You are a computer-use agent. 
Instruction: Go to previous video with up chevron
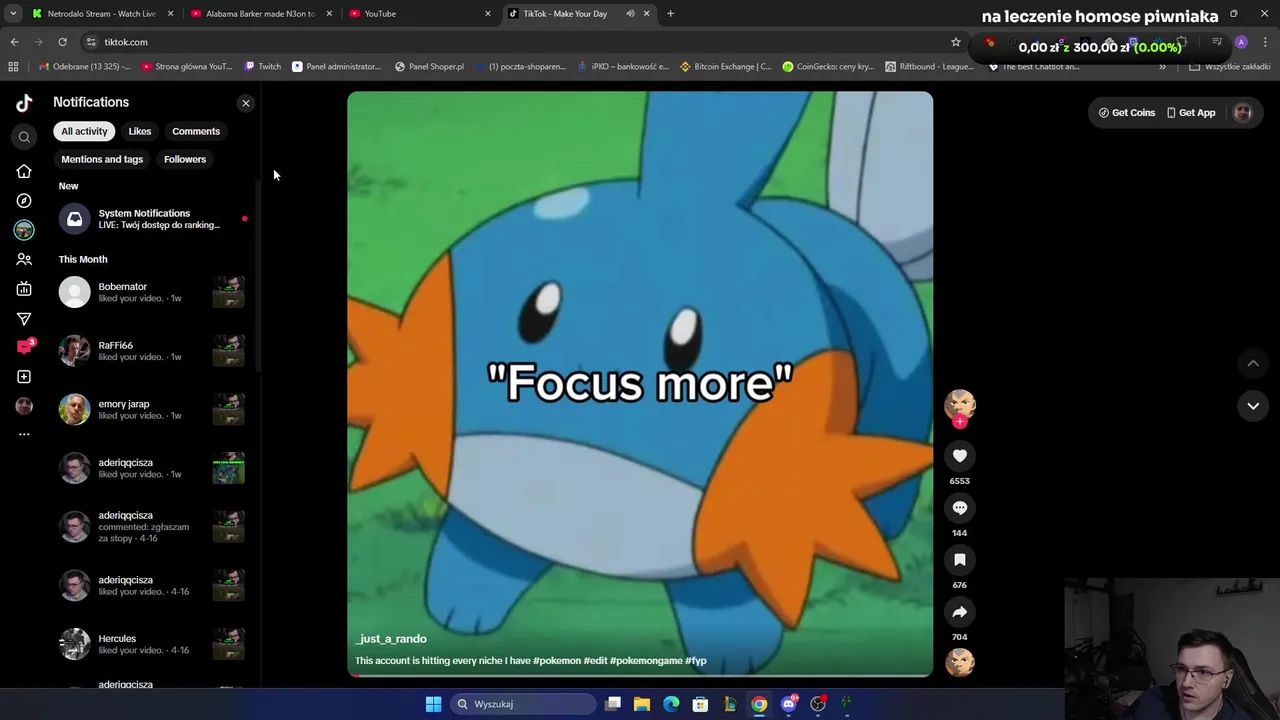point(1253,364)
